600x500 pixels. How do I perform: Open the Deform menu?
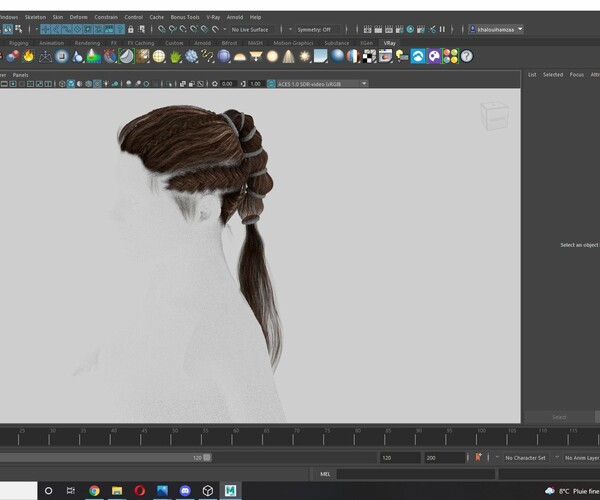coord(78,17)
